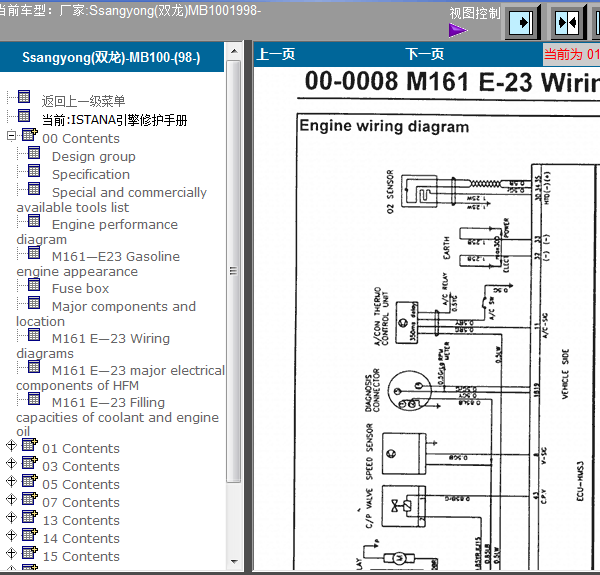Viewport: 600px width, 575px height.
Task: Expand the 05 Contents tree node
Action: (11, 481)
